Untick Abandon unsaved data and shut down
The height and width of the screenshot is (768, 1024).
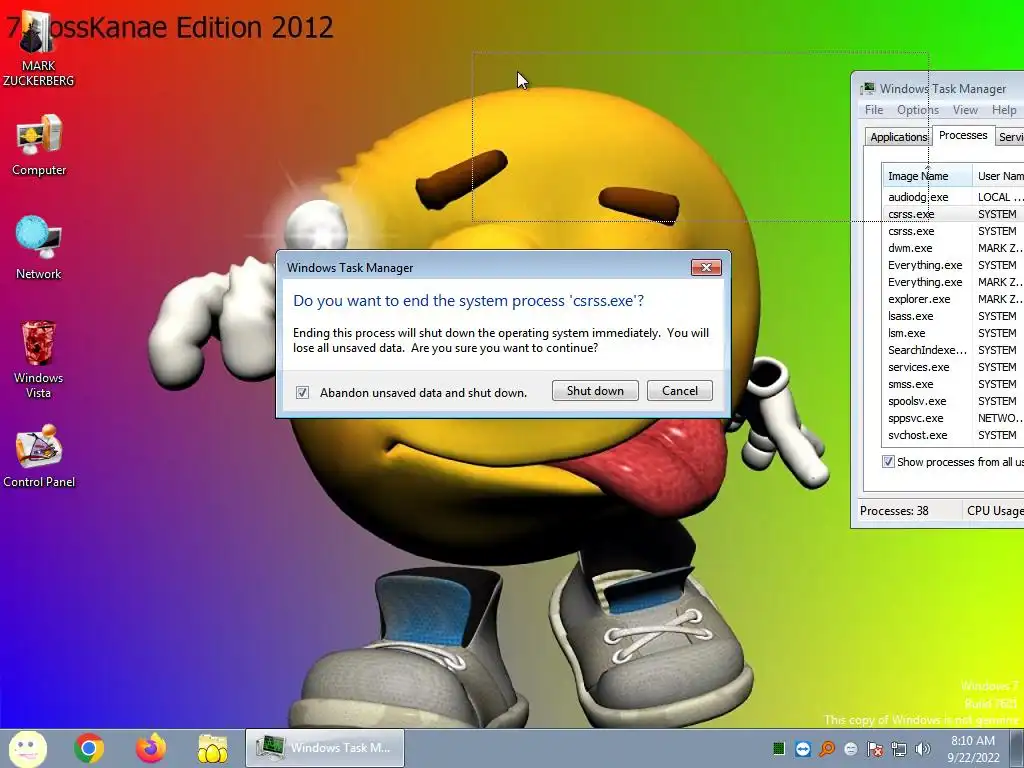(302, 392)
